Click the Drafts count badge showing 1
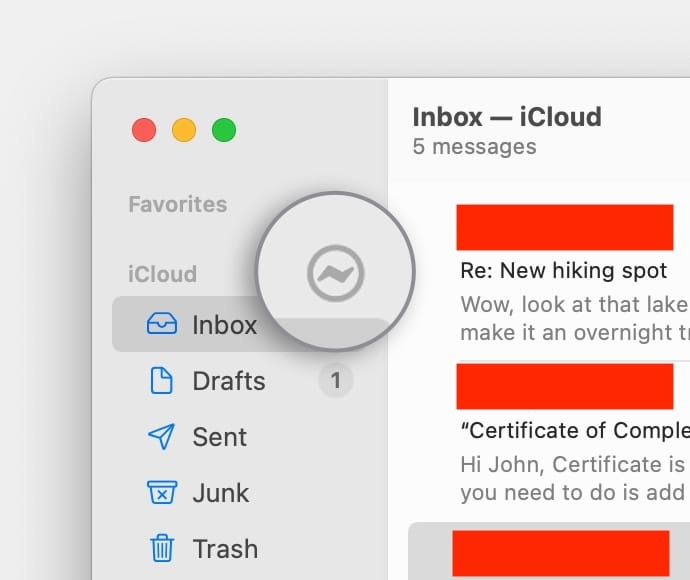 (x=336, y=381)
